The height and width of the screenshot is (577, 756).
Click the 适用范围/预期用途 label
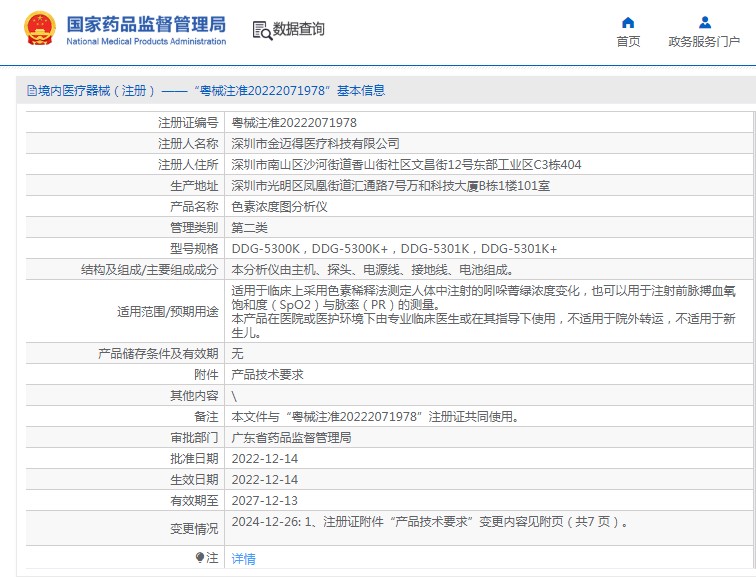(168, 311)
